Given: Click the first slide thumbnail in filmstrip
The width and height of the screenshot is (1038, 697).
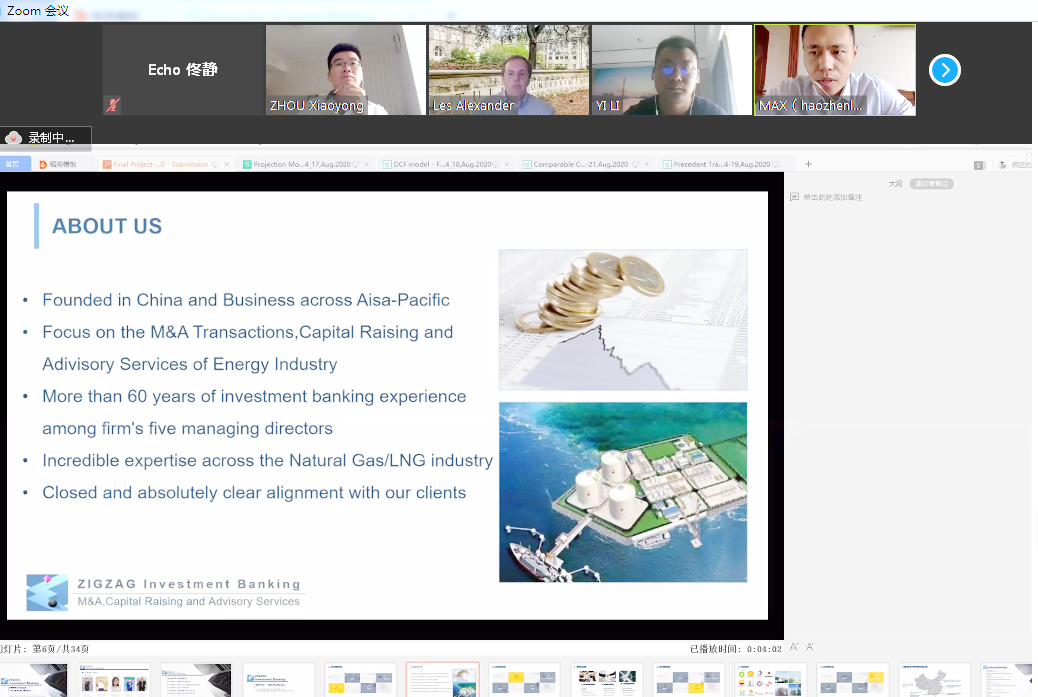Looking at the screenshot, I should [x=33, y=680].
